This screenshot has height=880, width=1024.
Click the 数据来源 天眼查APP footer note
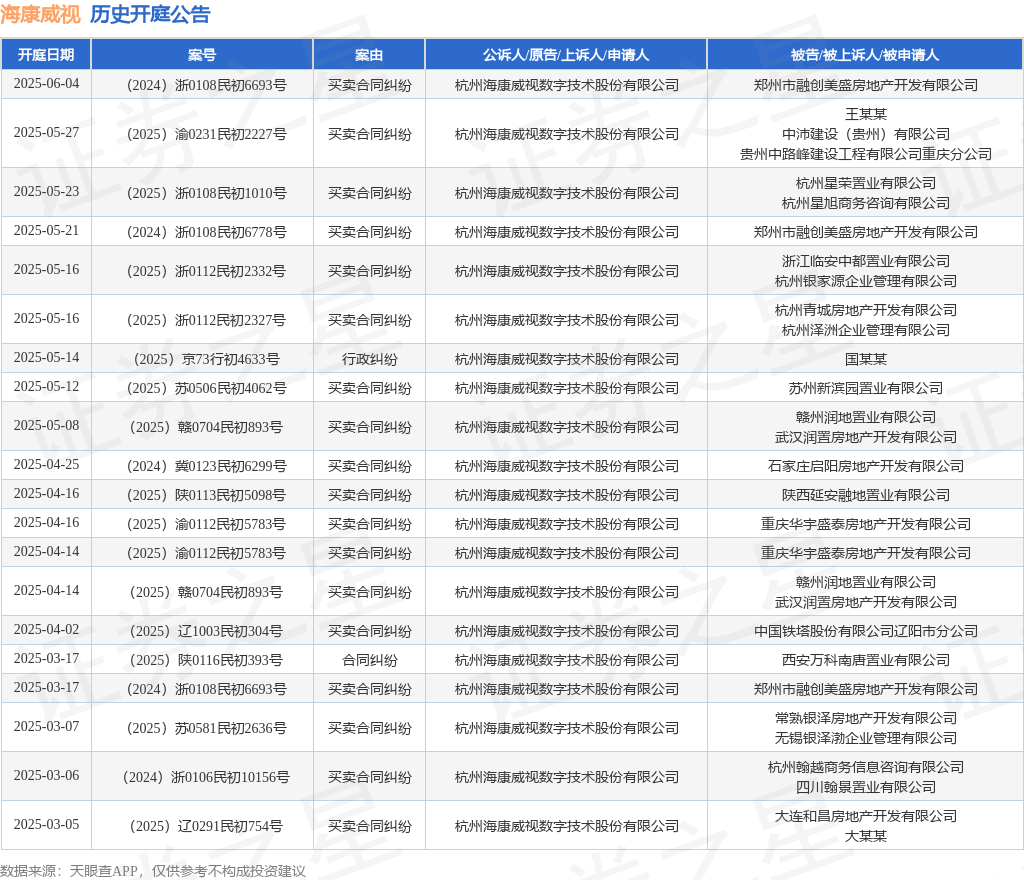[153, 871]
